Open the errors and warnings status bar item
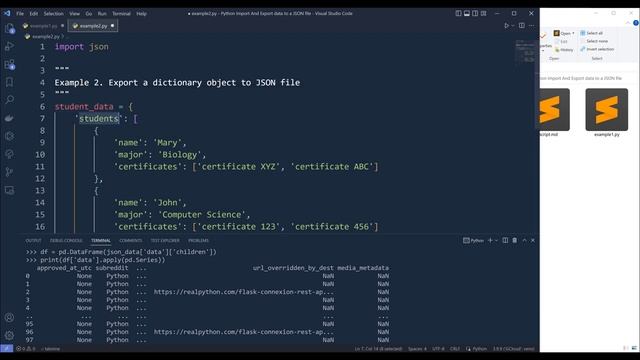 coord(25,349)
